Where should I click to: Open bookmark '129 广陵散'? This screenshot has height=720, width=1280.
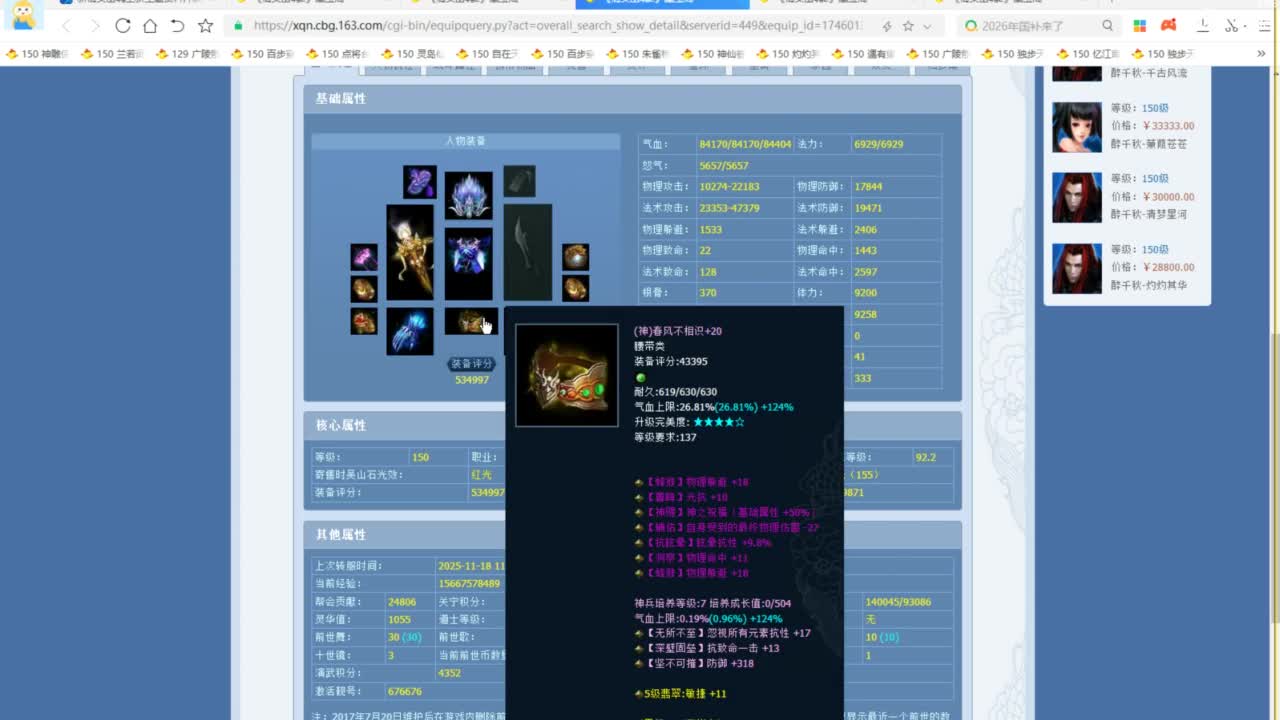(x=187, y=54)
